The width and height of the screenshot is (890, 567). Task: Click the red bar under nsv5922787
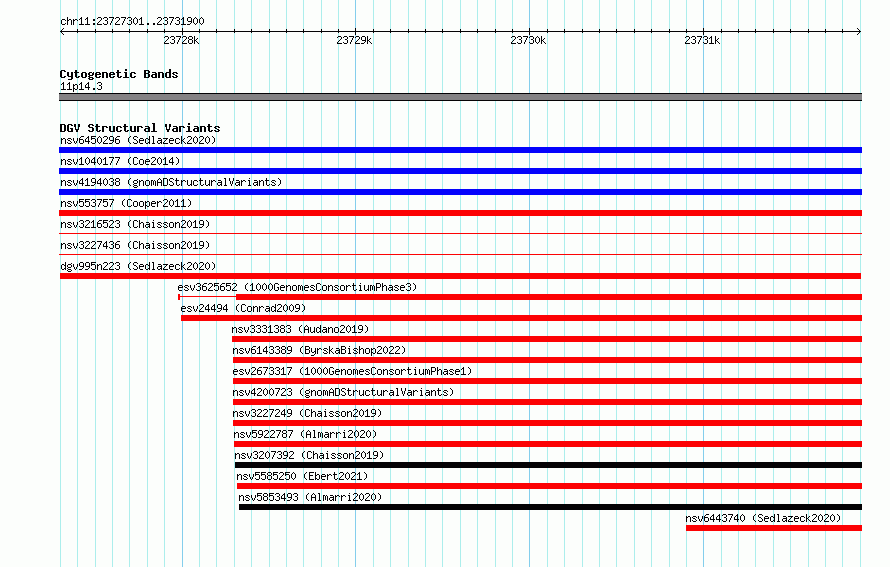(x=548, y=444)
